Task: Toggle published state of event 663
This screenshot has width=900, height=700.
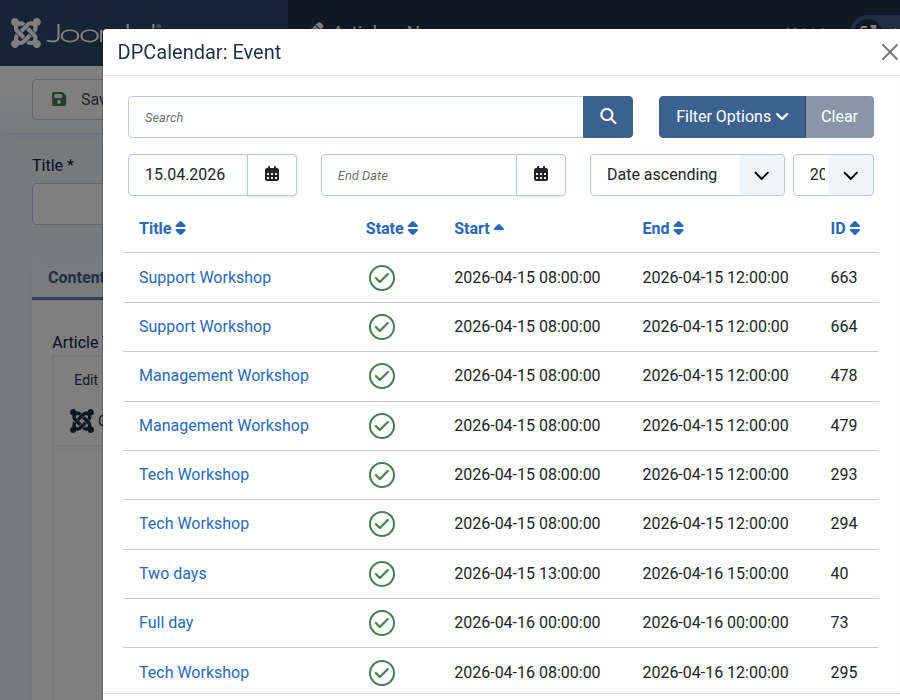Action: (x=381, y=278)
